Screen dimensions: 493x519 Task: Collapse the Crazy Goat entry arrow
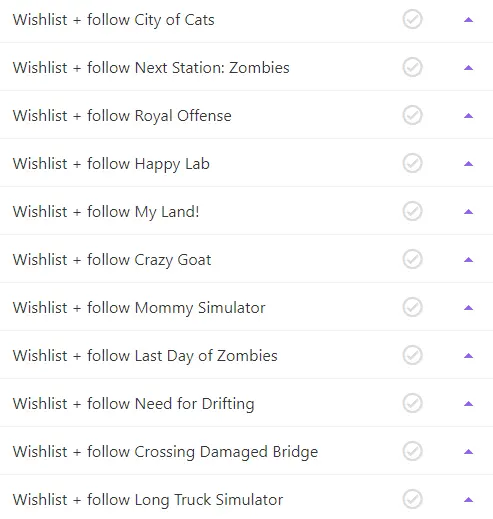coord(468,260)
